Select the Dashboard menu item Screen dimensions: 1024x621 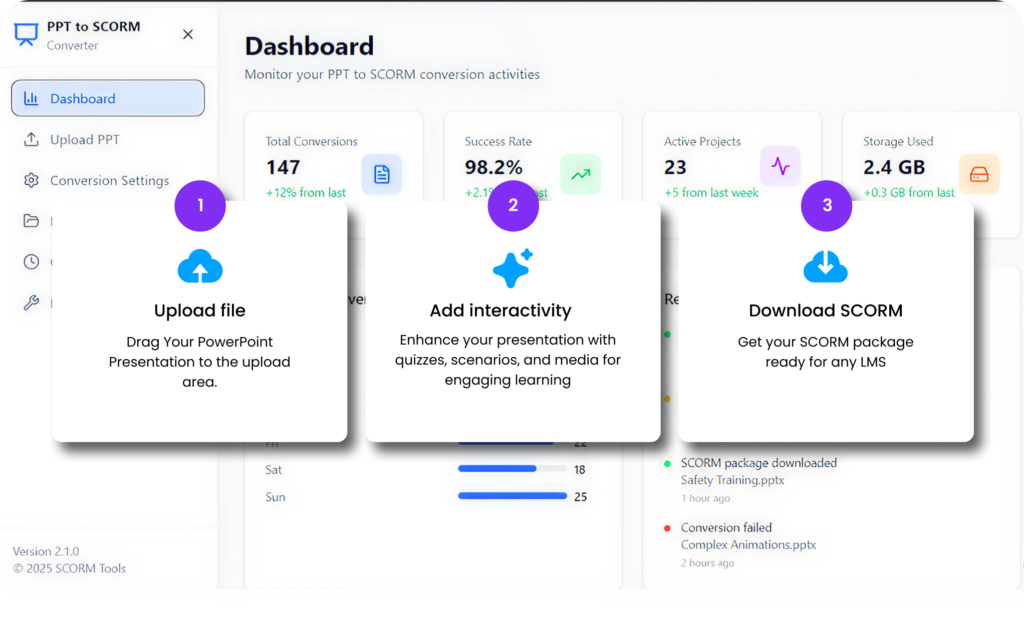(107, 97)
